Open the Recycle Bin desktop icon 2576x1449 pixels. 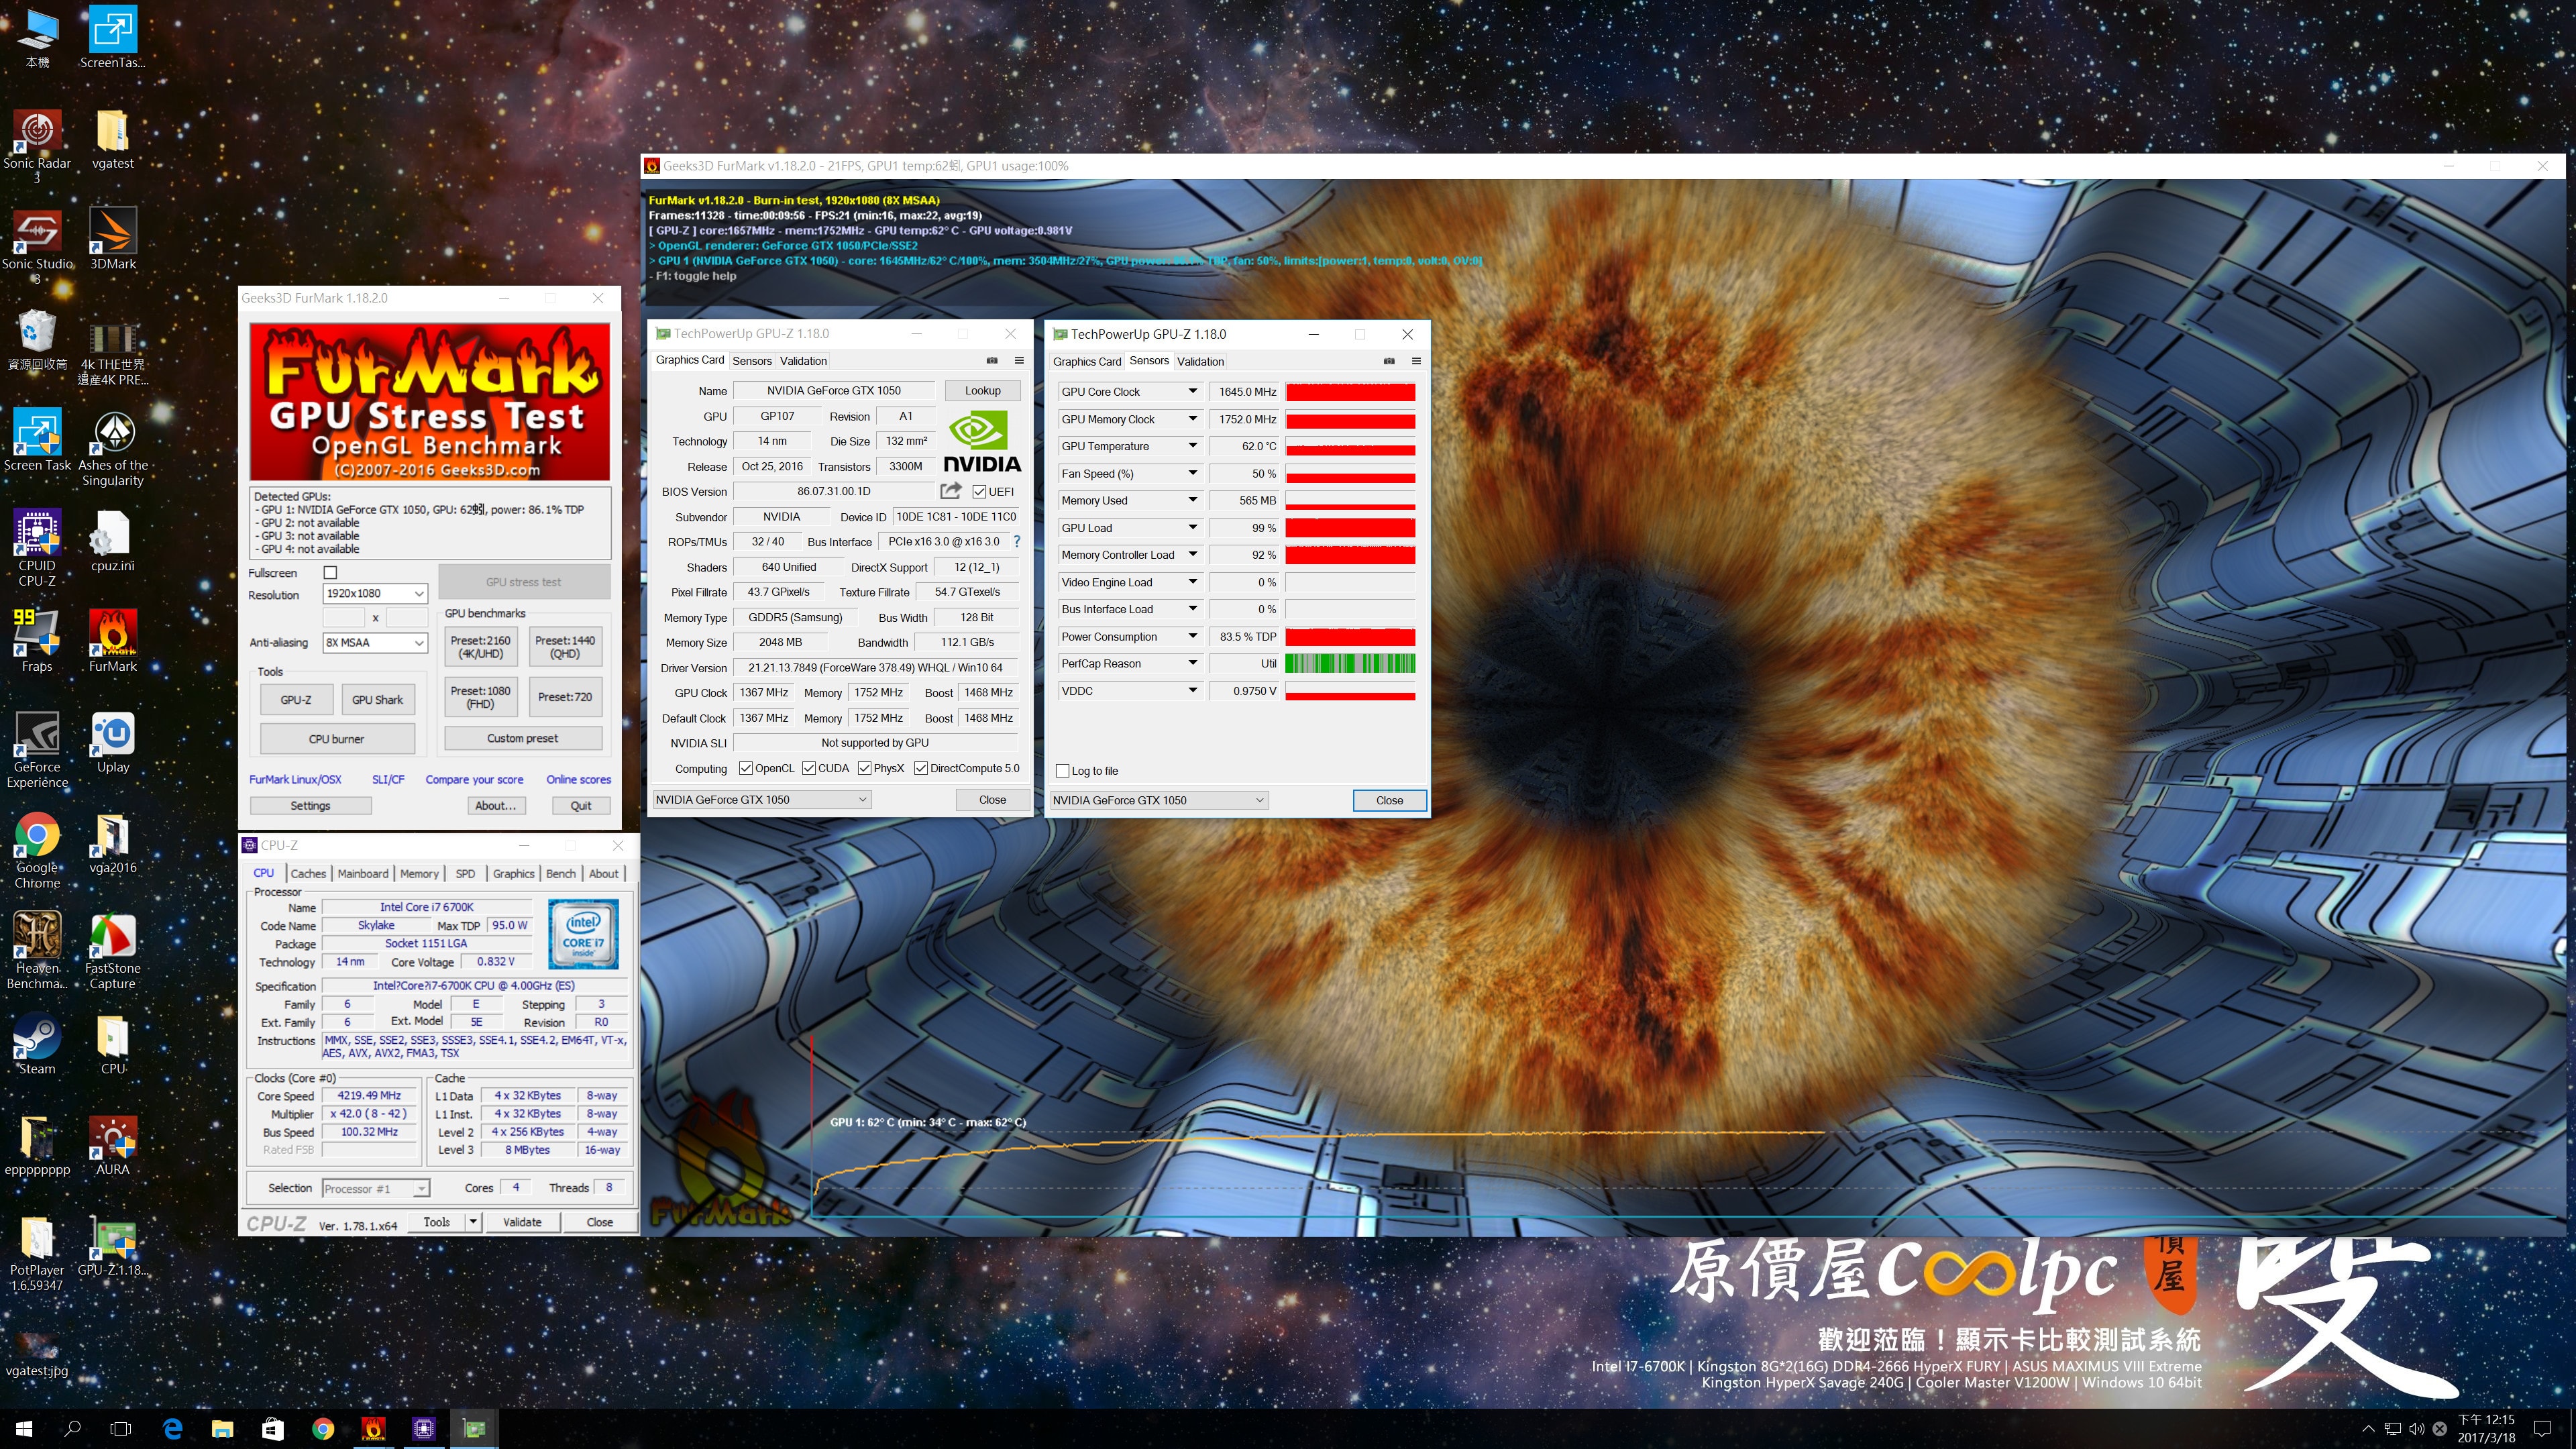click(37, 341)
